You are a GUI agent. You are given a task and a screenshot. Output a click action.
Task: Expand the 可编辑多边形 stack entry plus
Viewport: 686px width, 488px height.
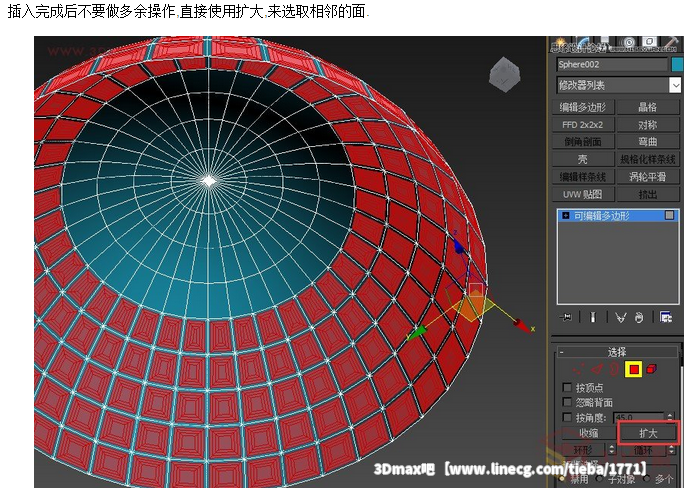coord(566,215)
